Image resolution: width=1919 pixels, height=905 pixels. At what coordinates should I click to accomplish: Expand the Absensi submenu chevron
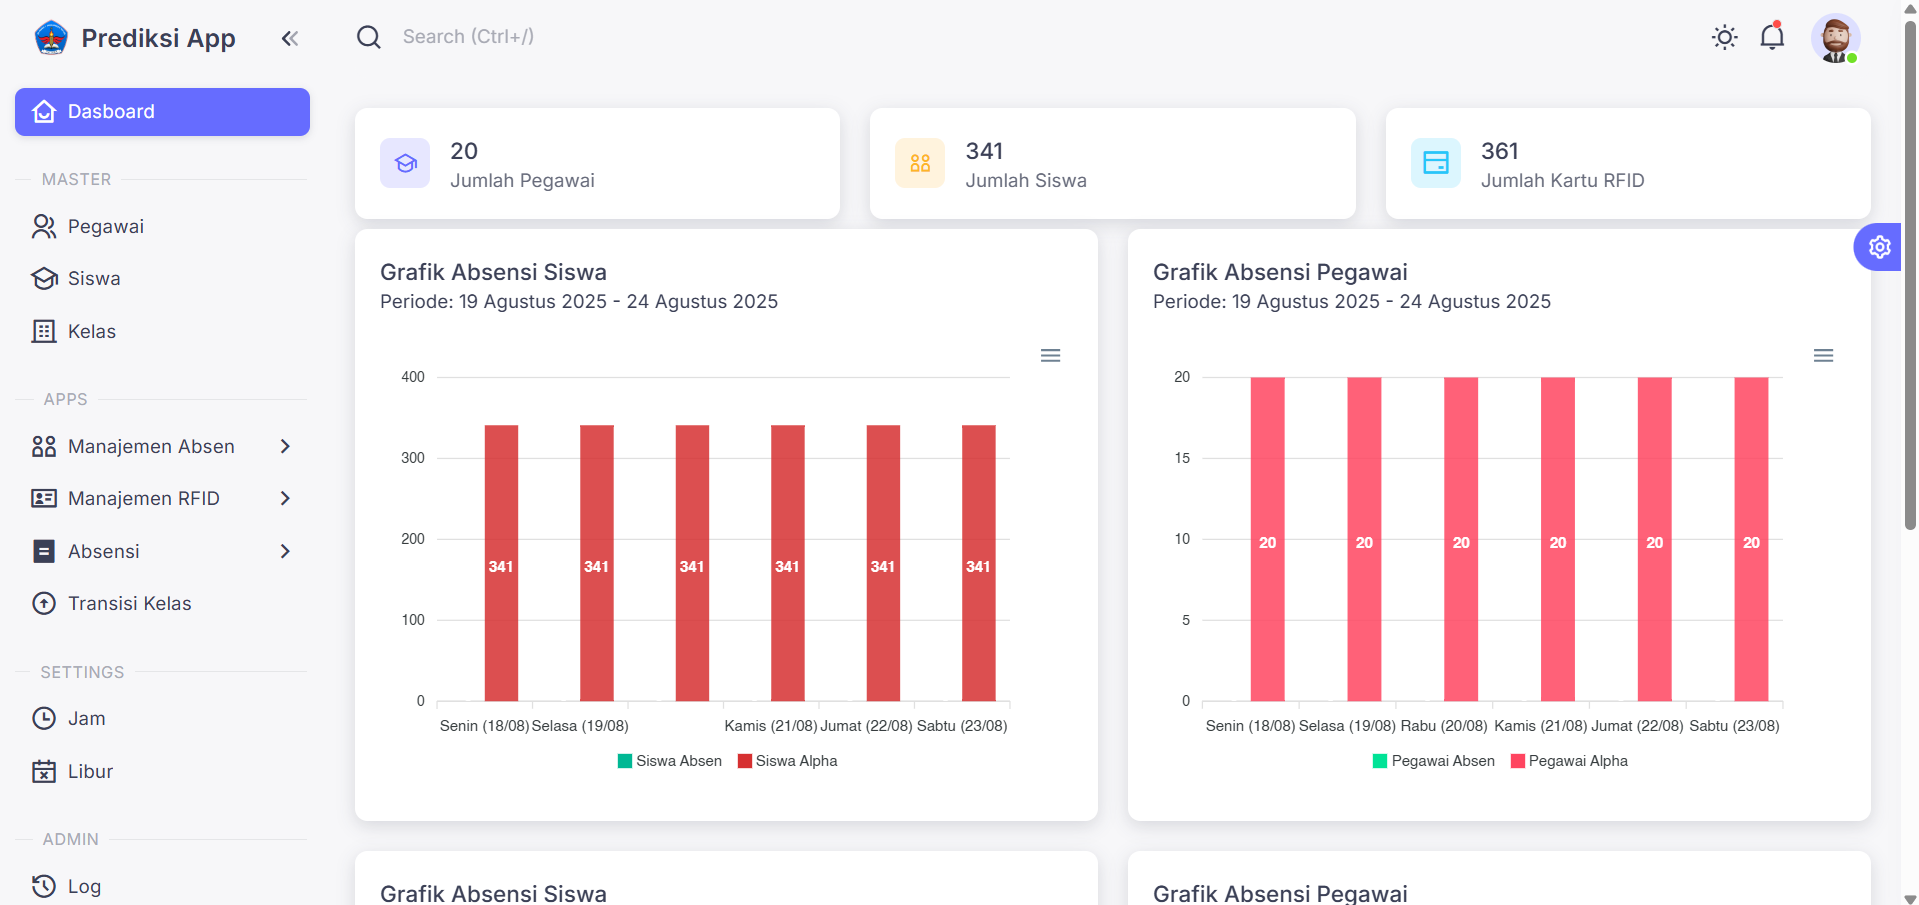coord(285,552)
